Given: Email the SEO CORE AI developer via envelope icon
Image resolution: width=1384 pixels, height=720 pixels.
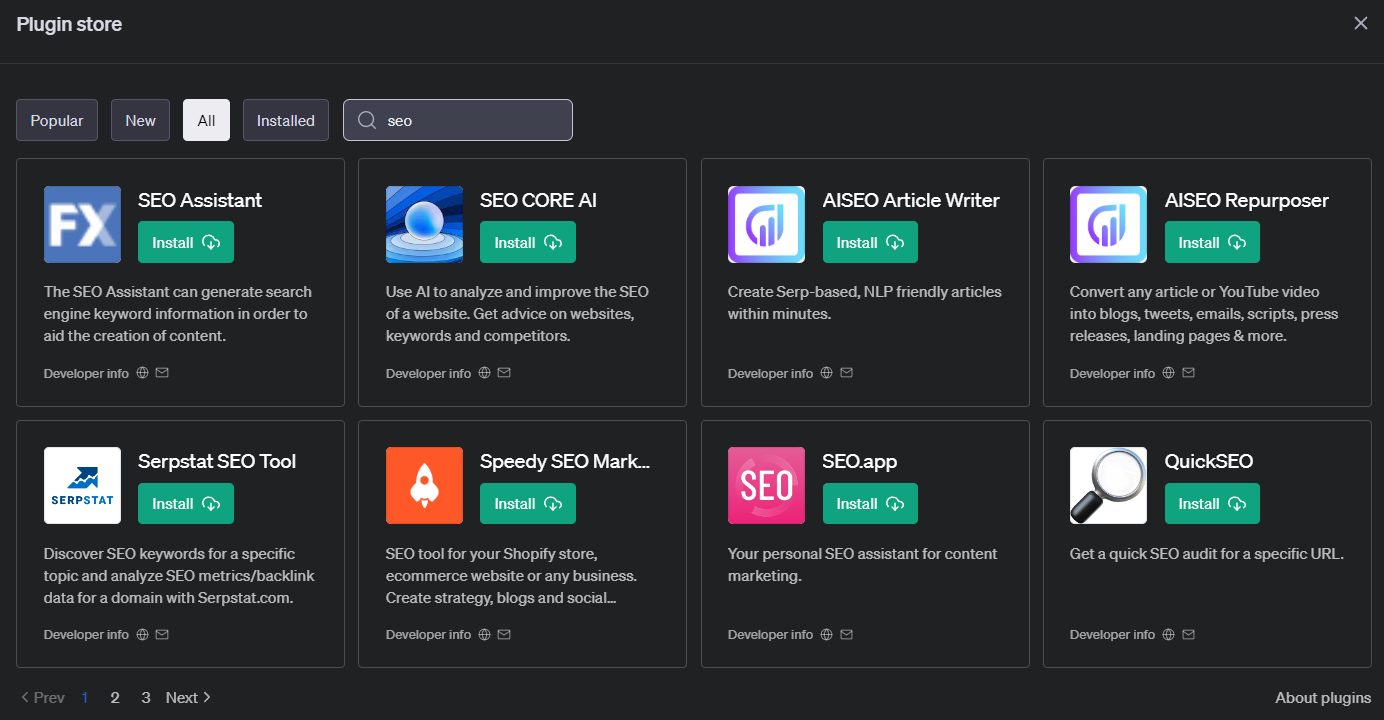Looking at the screenshot, I should tap(504, 373).
